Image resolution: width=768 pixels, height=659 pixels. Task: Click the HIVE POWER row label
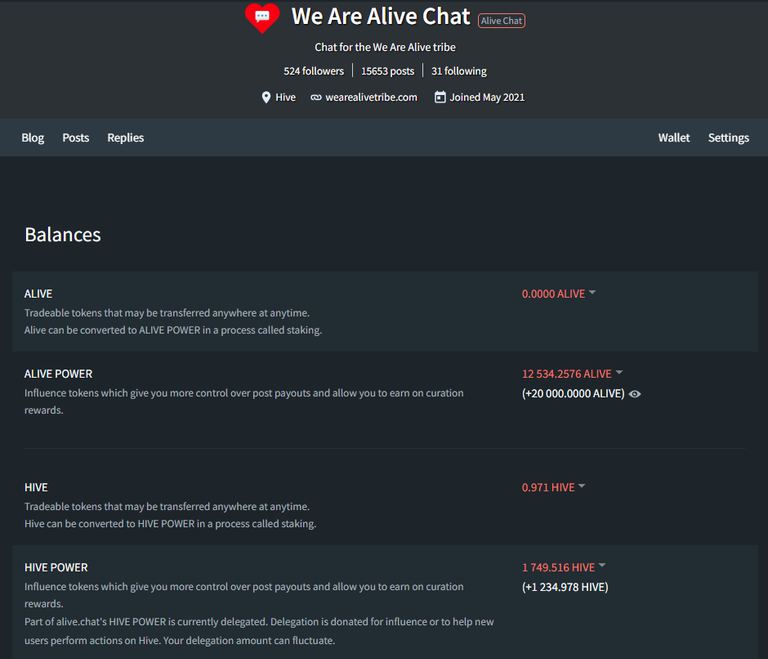[x=56, y=567]
